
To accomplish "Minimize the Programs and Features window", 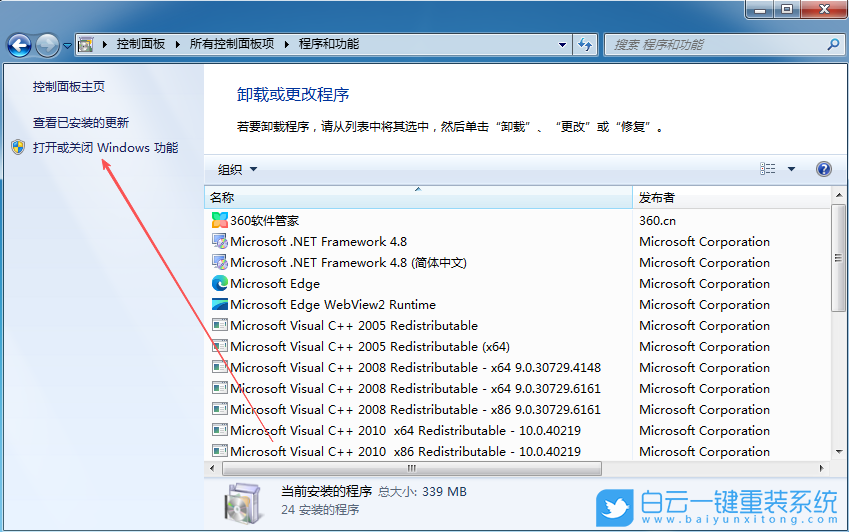I will 760,9.
